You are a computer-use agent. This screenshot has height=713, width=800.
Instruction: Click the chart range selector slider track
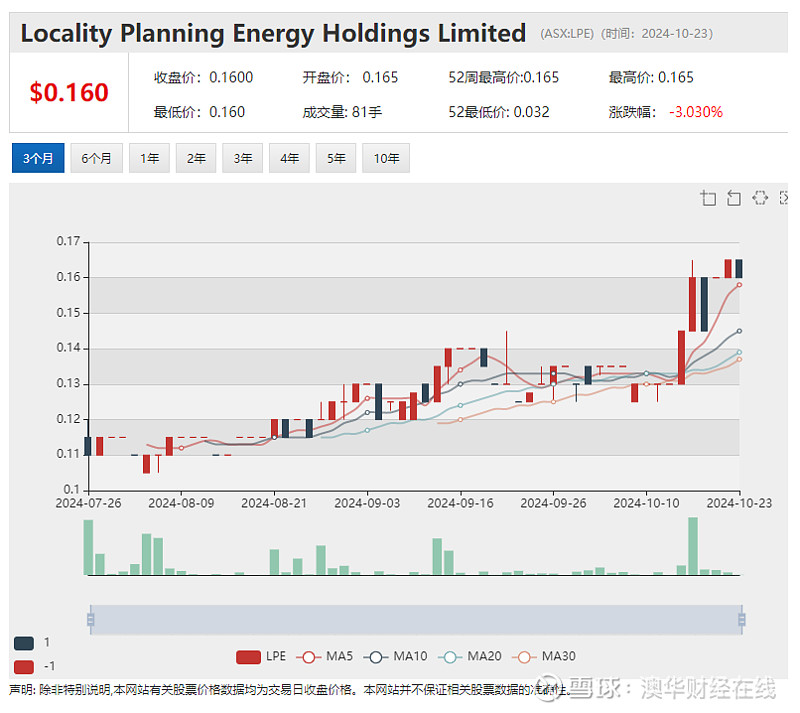(415, 619)
